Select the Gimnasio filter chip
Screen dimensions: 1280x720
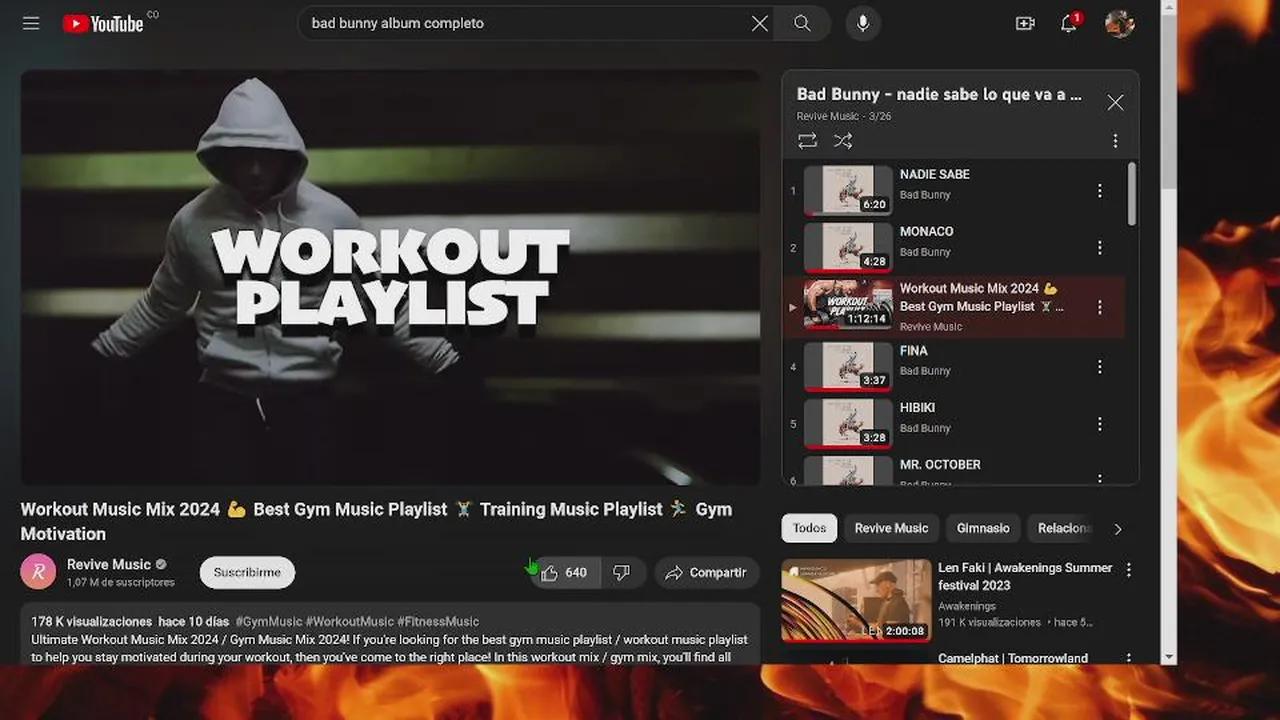[983, 528]
